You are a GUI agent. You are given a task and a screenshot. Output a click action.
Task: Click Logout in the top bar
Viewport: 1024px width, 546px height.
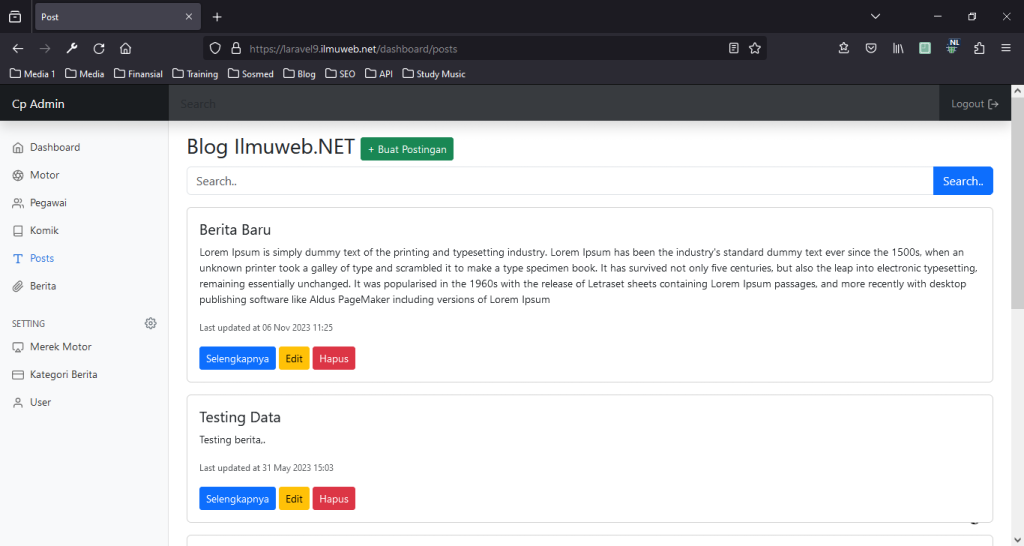click(x=974, y=104)
